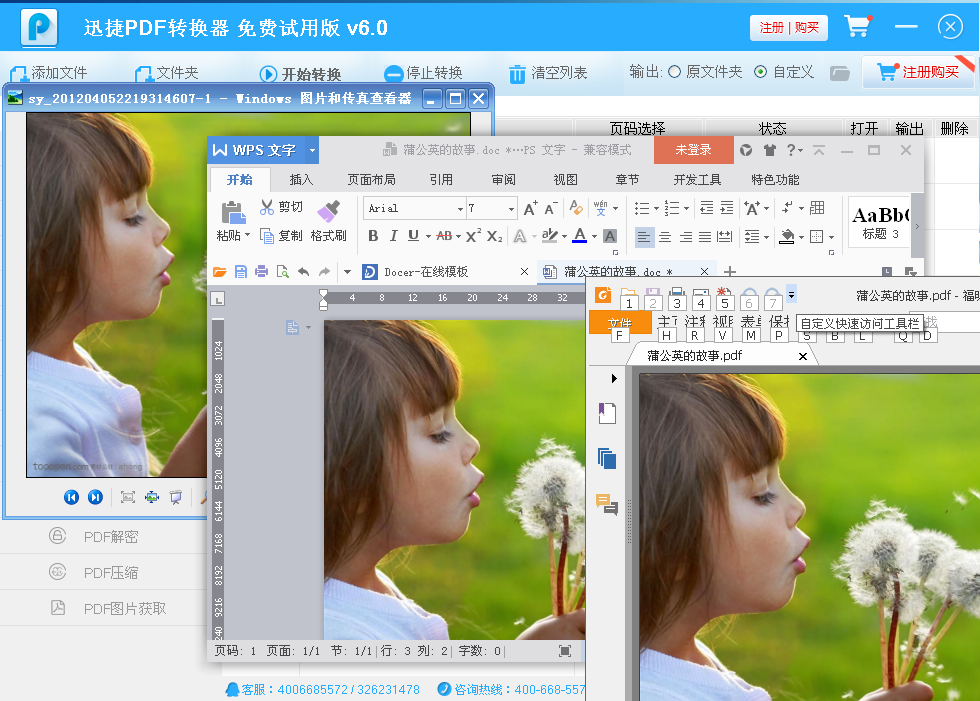Viewport: 980px width, 701px height.
Task: Open the WPS 文字 application menu dropdown
Action: [312, 150]
